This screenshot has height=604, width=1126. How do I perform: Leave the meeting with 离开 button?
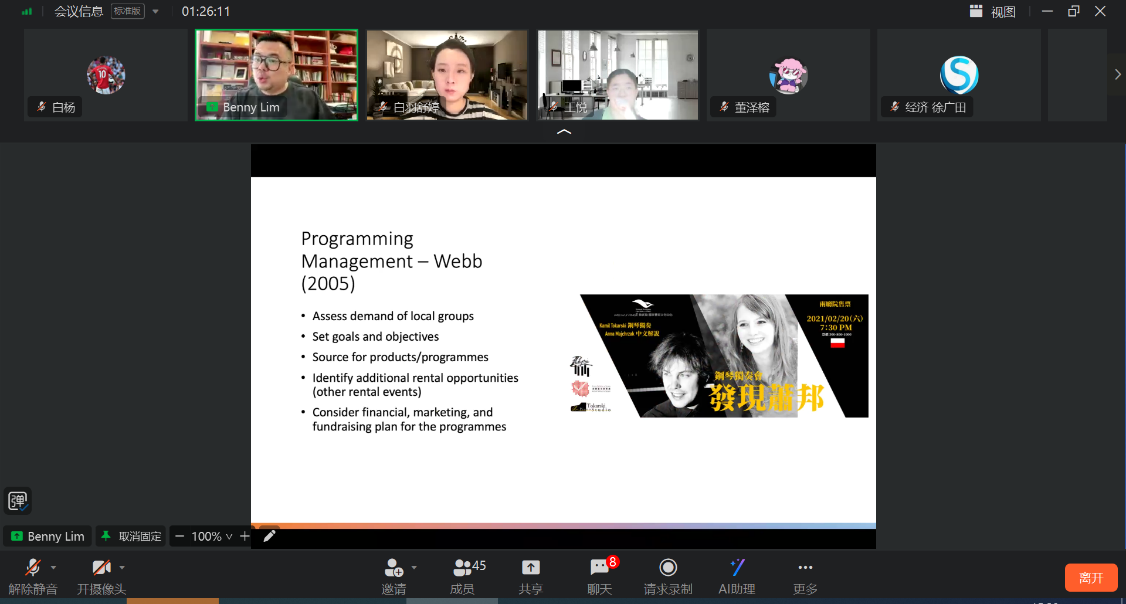(x=1091, y=578)
